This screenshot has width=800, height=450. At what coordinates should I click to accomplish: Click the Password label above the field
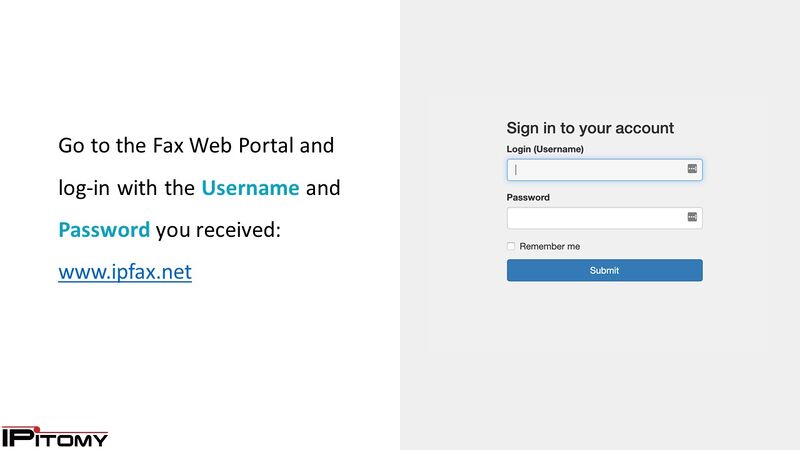(528, 197)
